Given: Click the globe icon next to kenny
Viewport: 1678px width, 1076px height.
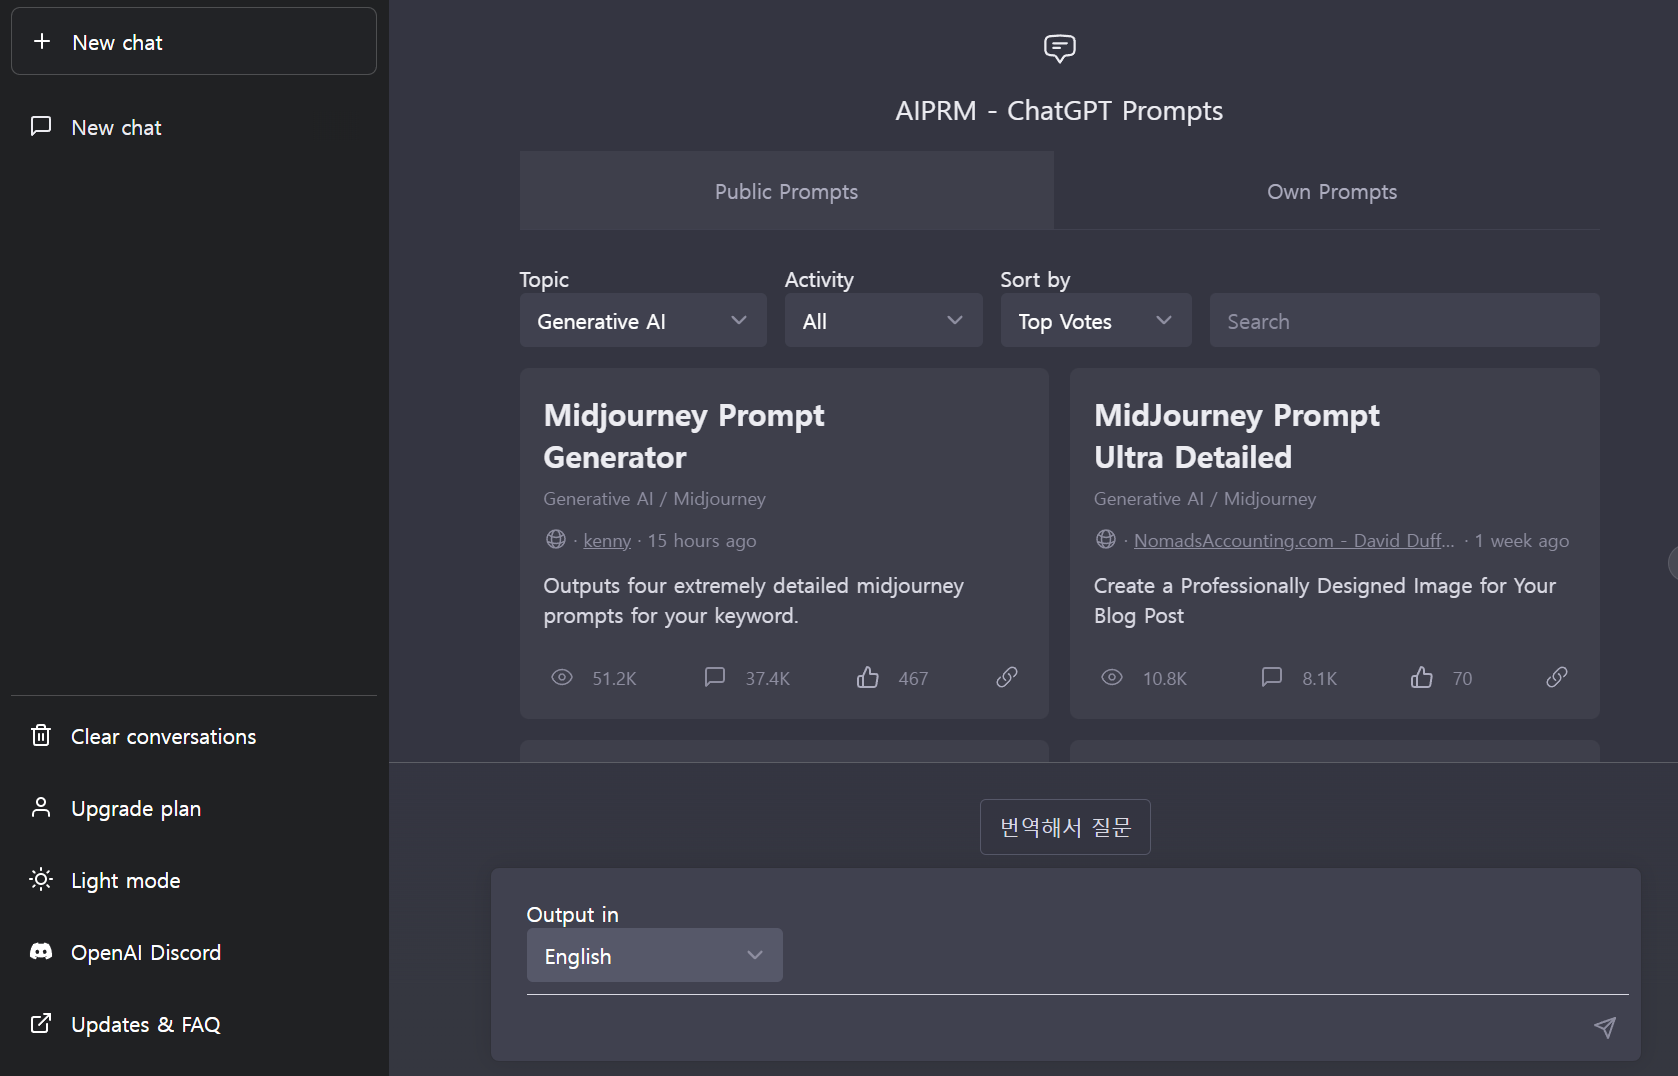Looking at the screenshot, I should click(556, 539).
